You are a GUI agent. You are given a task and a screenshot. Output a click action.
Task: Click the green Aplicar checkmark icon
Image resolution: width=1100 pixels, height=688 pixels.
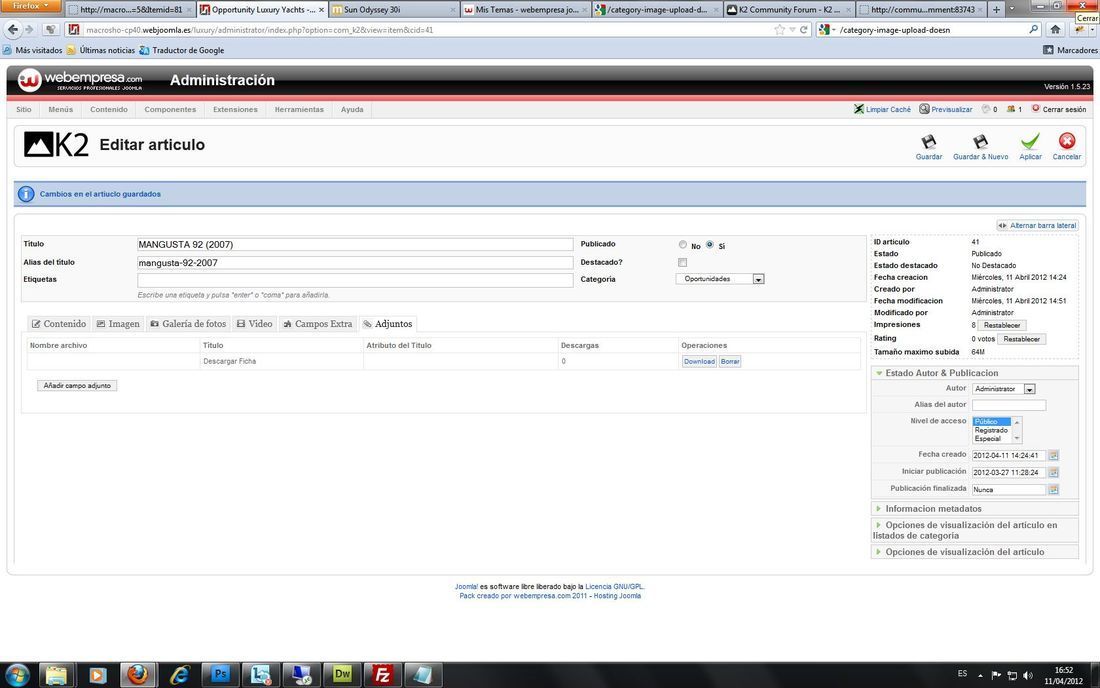point(1030,142)
